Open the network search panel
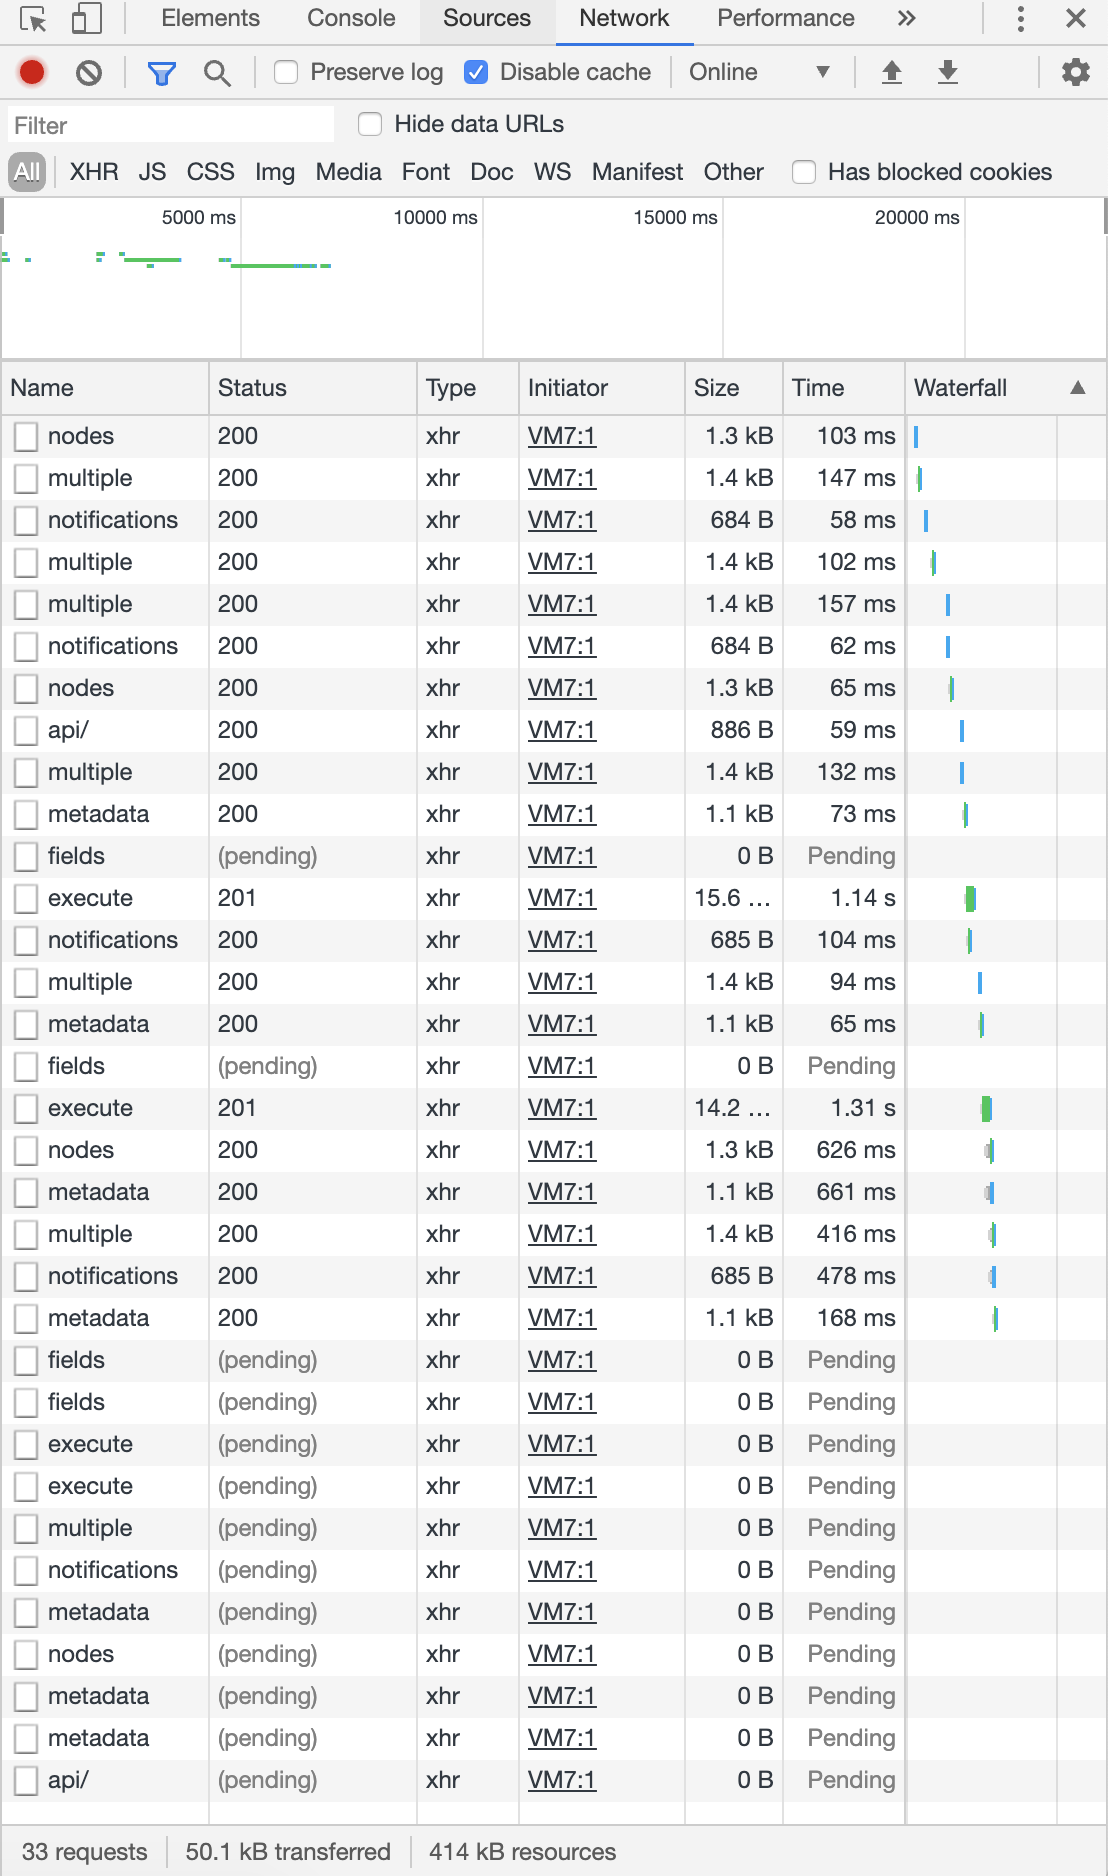The width and height of the screenshot is (1108, 1876). pyautogui.click(x=218, y=72)
